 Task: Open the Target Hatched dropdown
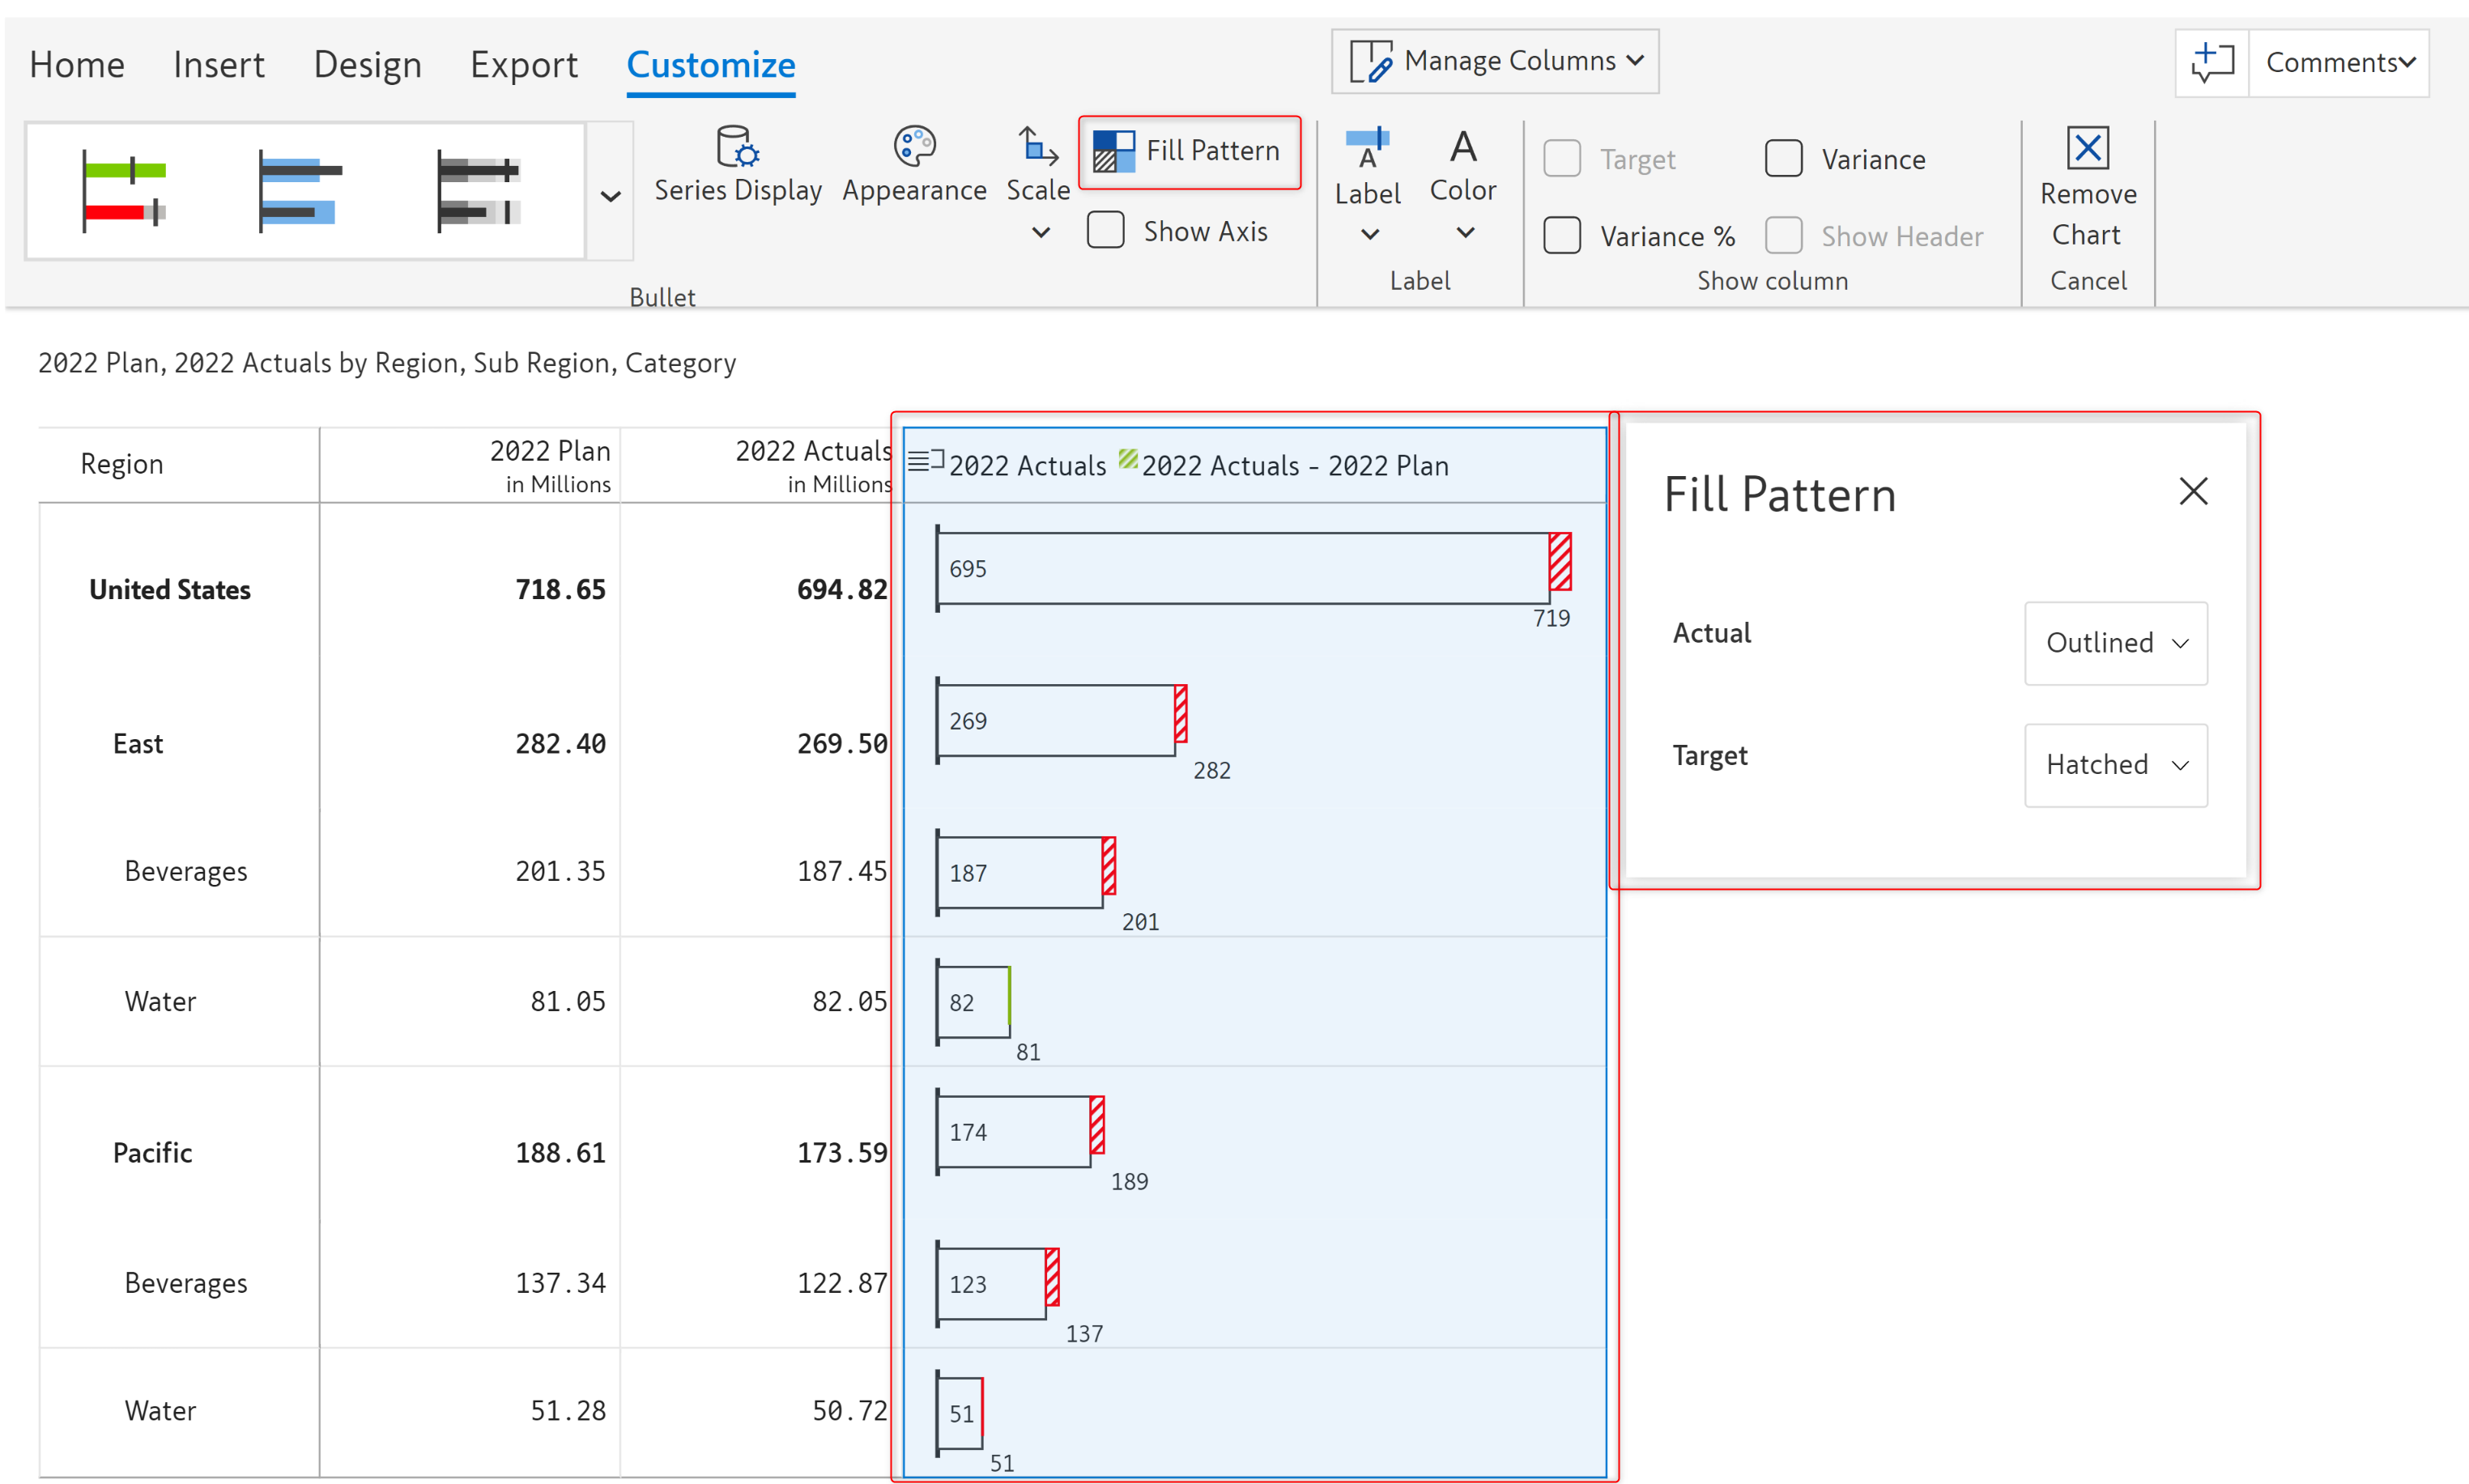pos(2115,765)
